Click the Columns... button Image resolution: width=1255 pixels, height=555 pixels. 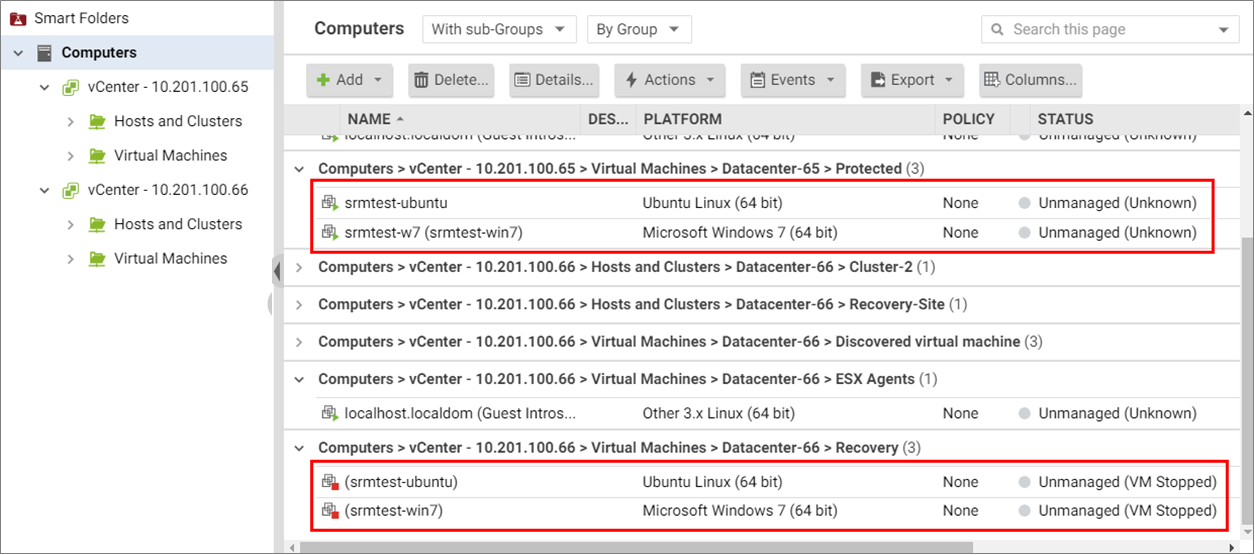[1029, 80]
